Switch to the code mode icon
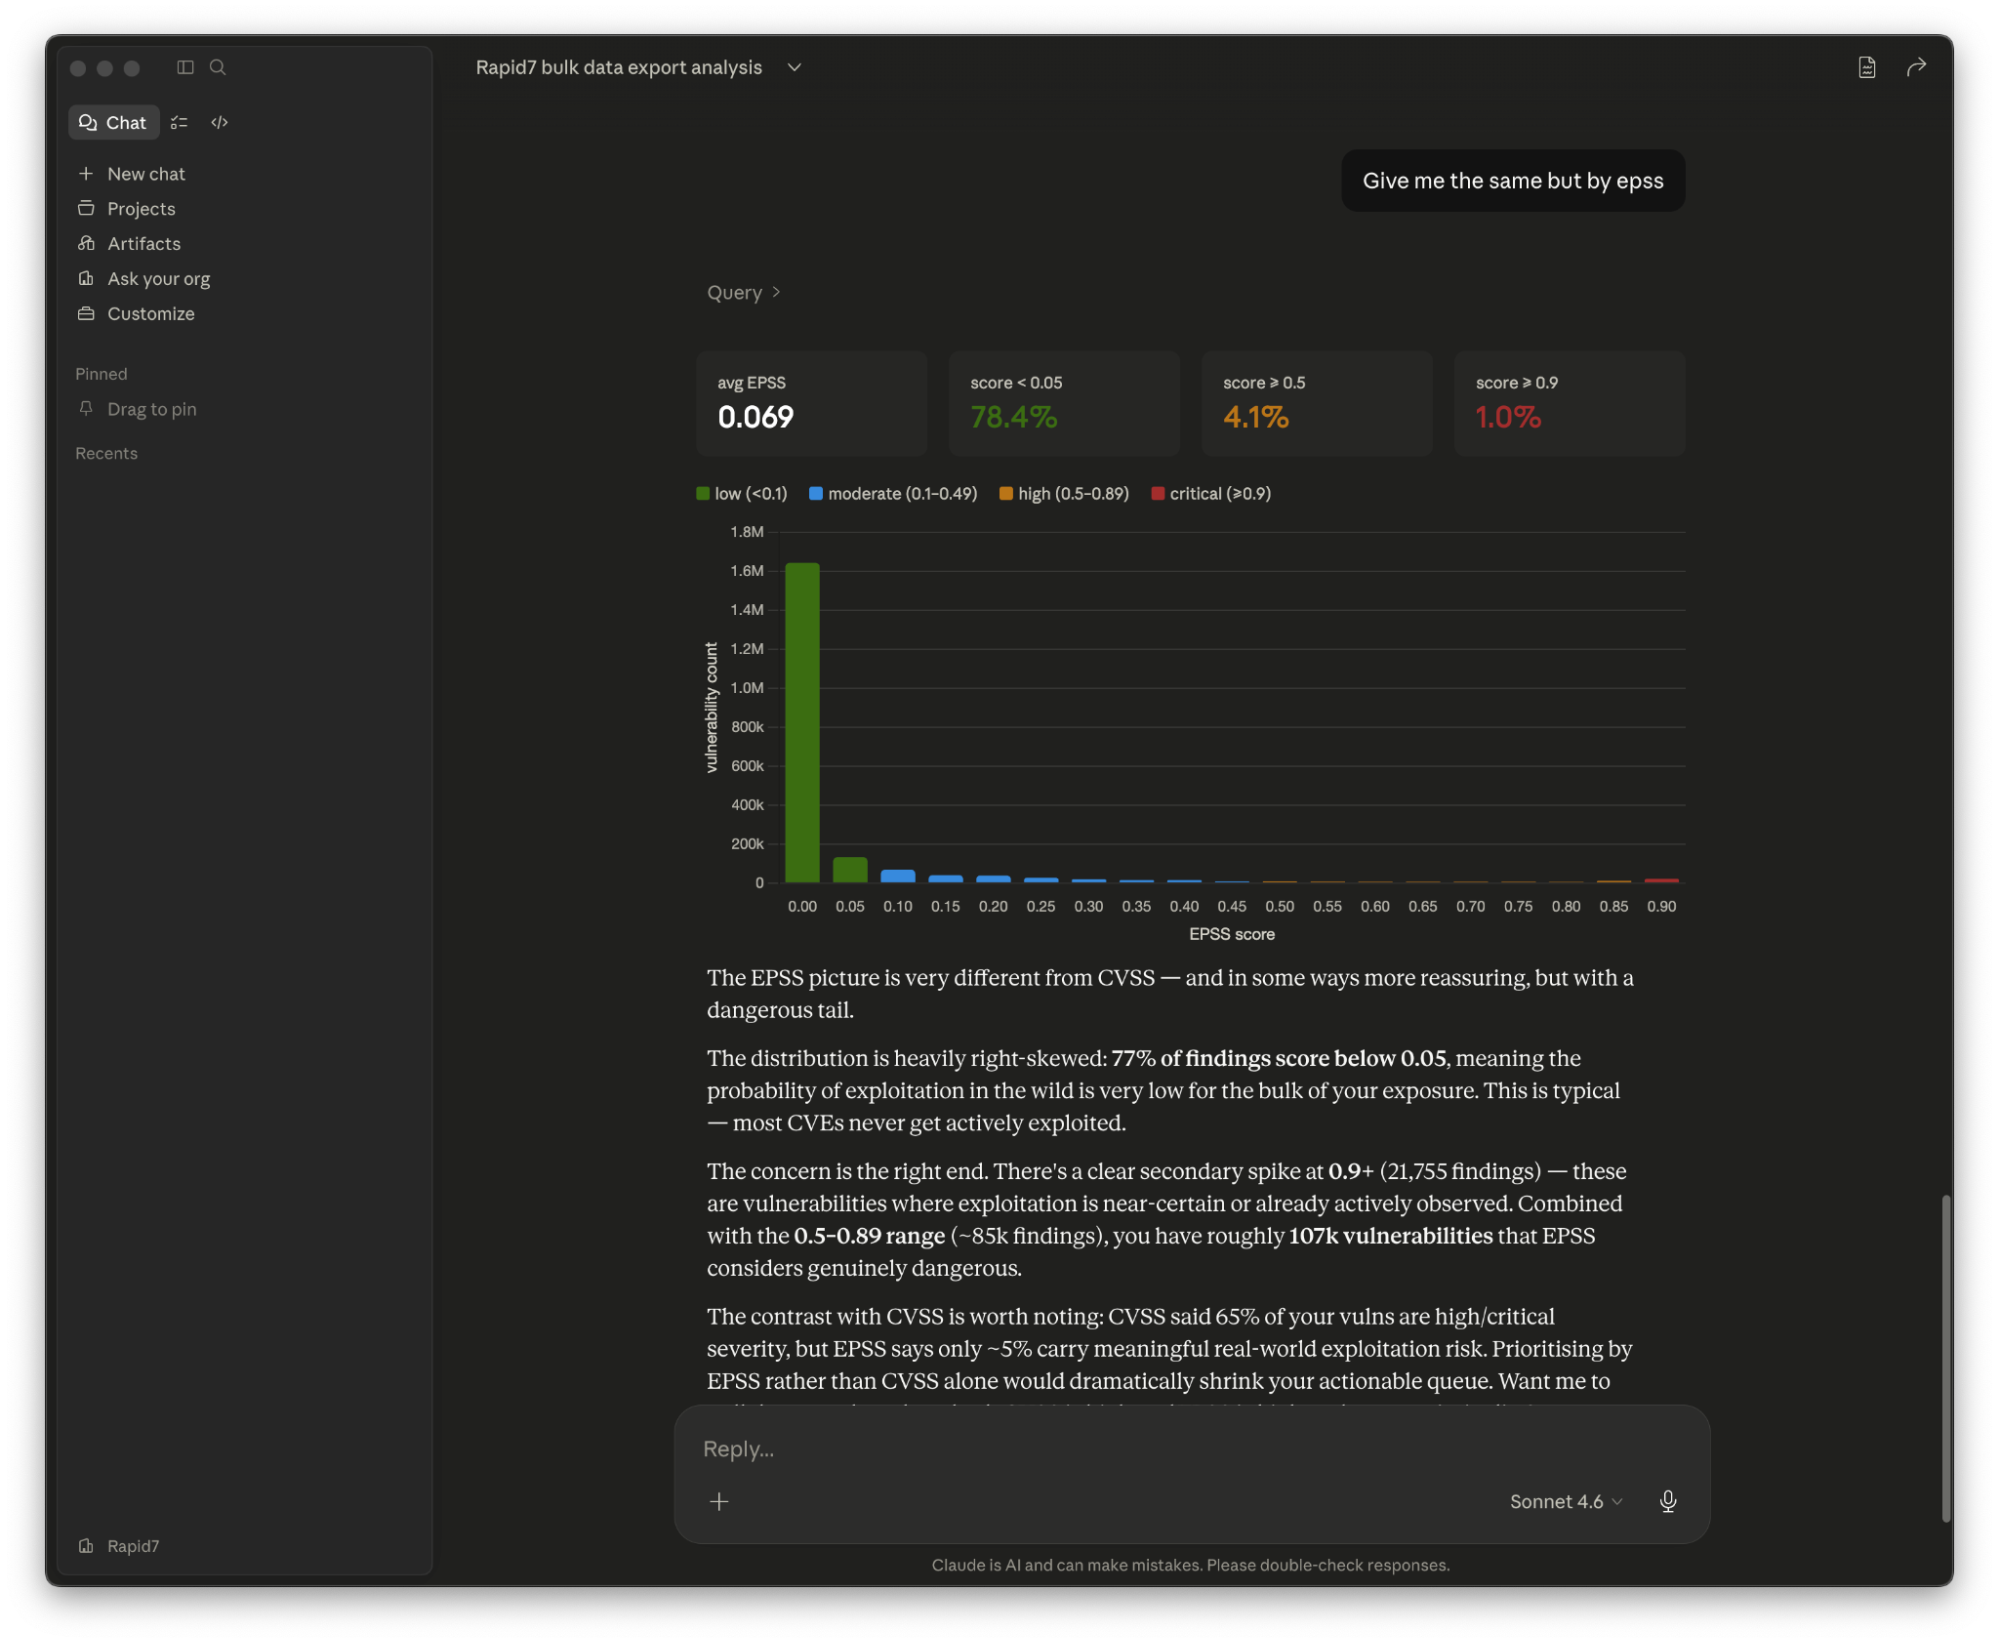The height and width of the screenshot is (1643, 1999). pos(219,122)
